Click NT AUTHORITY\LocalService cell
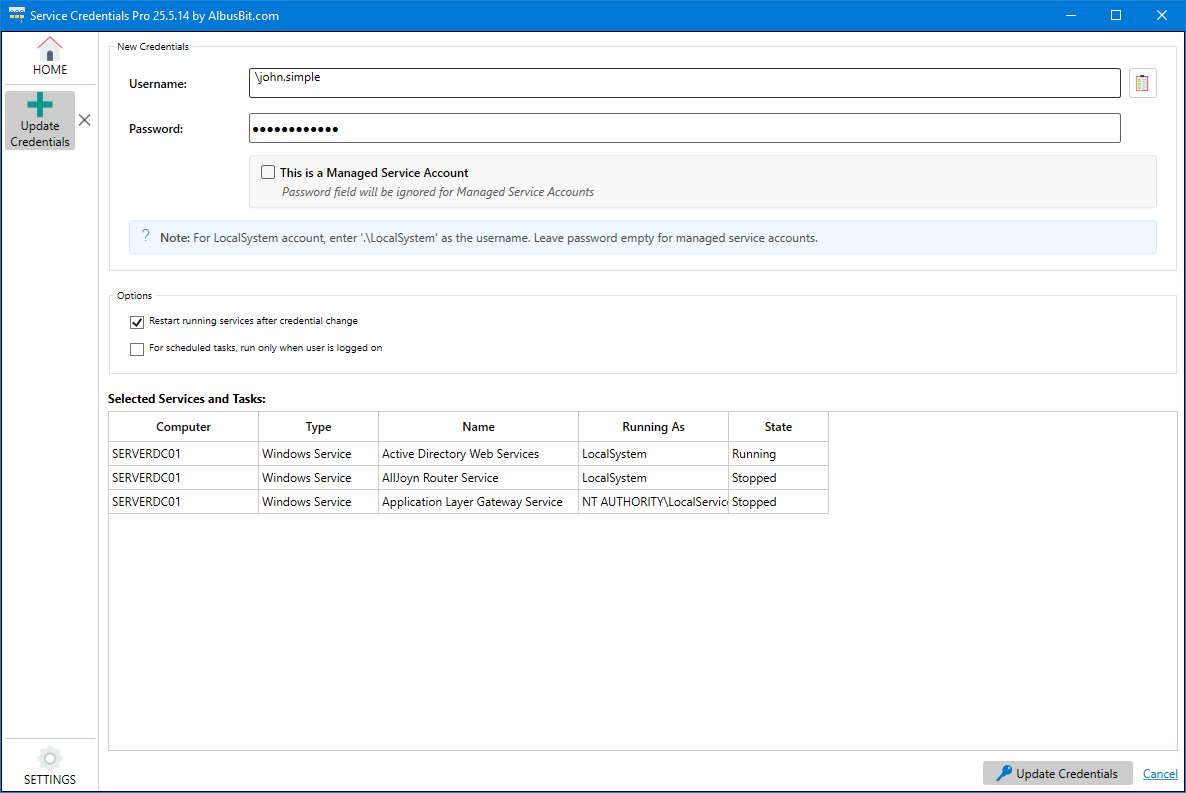This screenshot has width=1186, height=793. [654, 502]
